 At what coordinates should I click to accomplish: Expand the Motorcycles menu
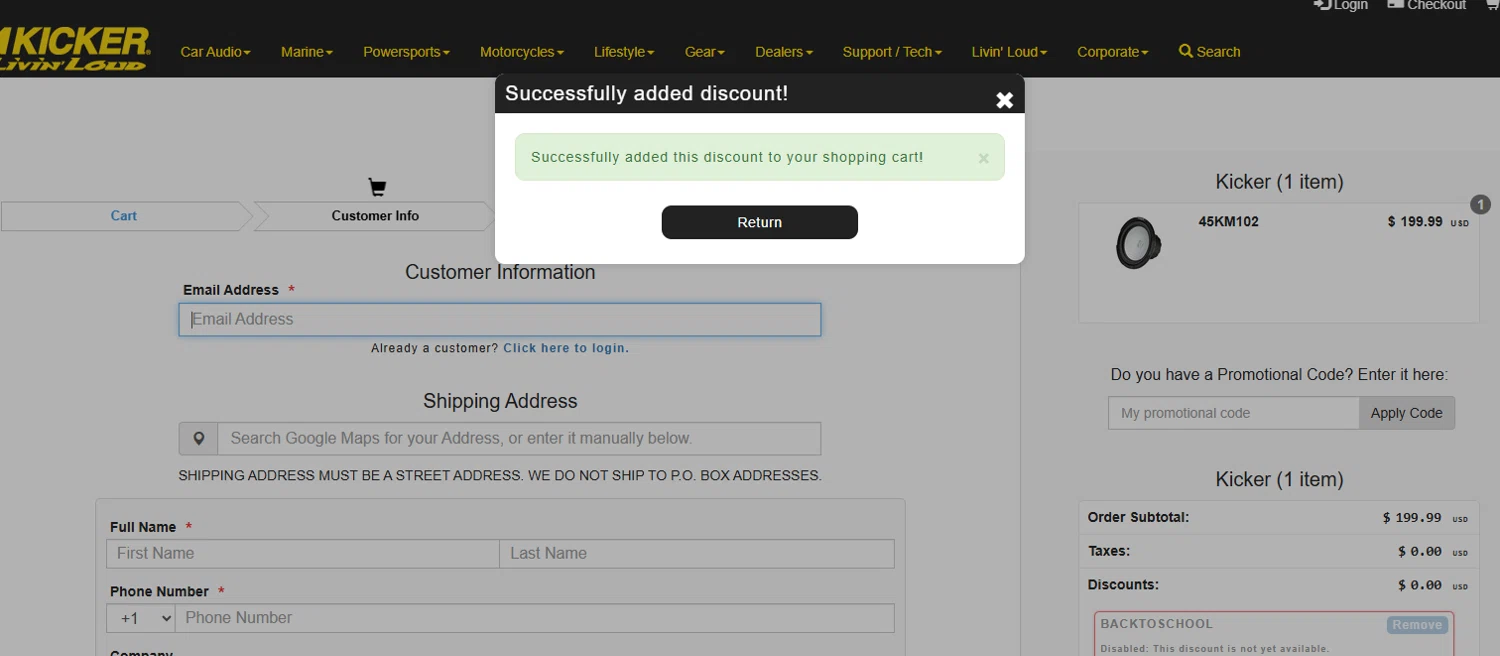click(x=521, y=52)
